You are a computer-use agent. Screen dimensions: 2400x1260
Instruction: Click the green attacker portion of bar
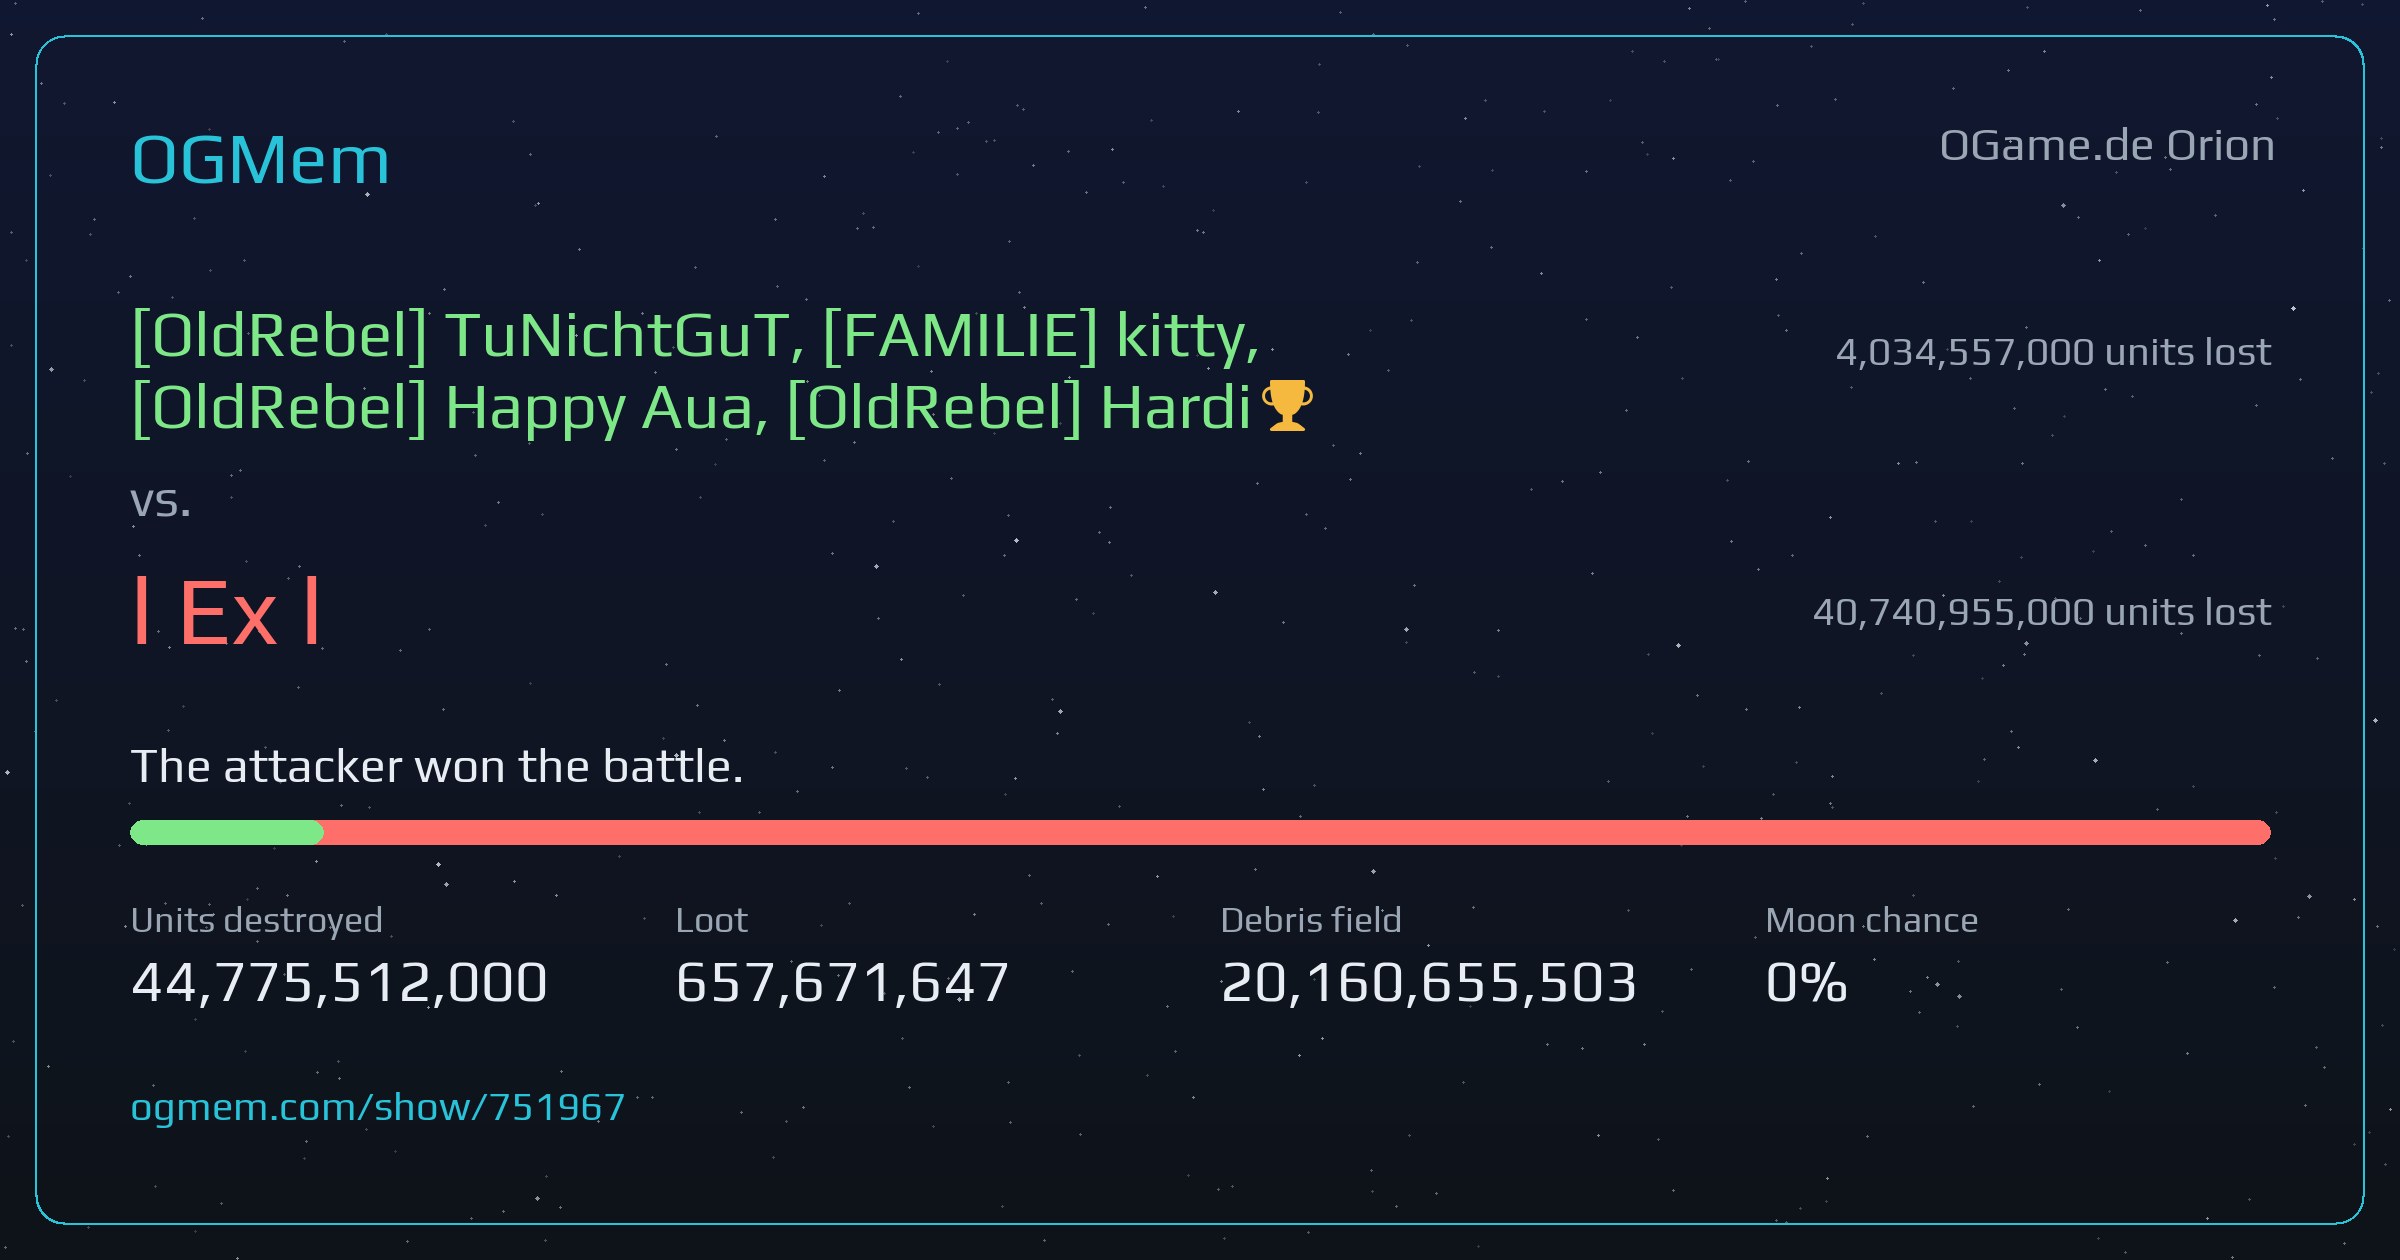click(227, 832)
